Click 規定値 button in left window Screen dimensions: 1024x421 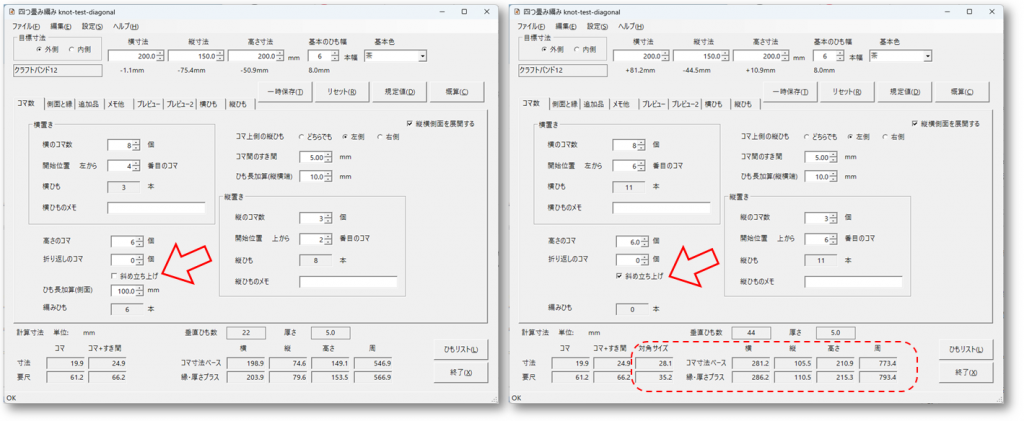tap(400, 91)
